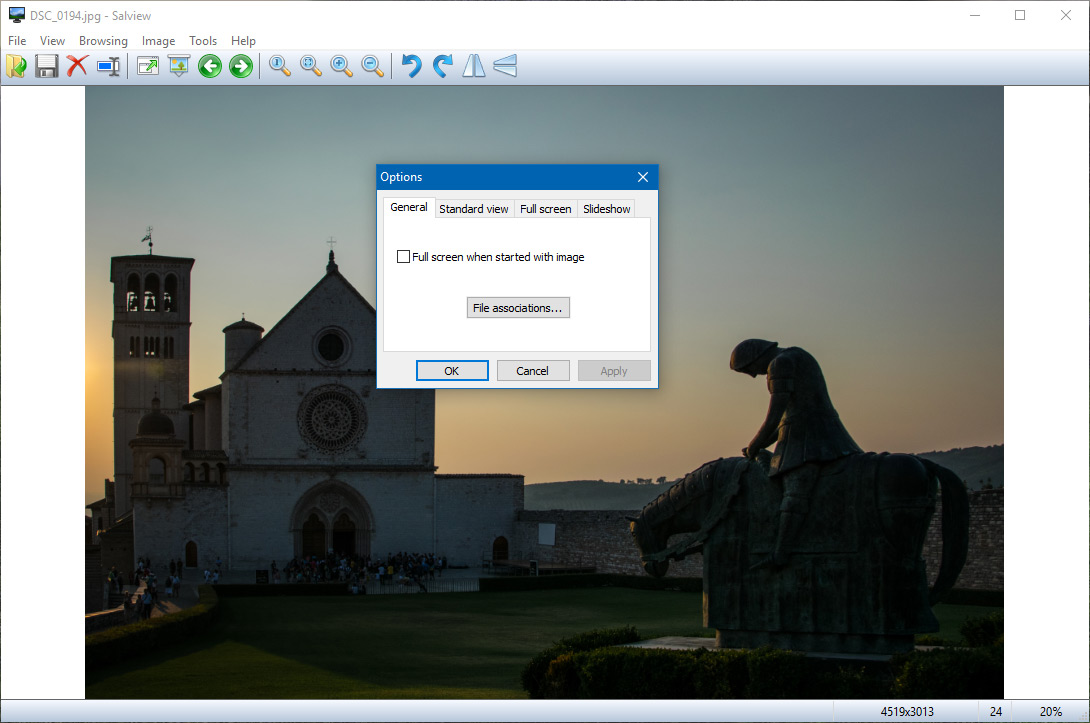
Task: Click the rename file toolbar icon
Action: [108, 67]
